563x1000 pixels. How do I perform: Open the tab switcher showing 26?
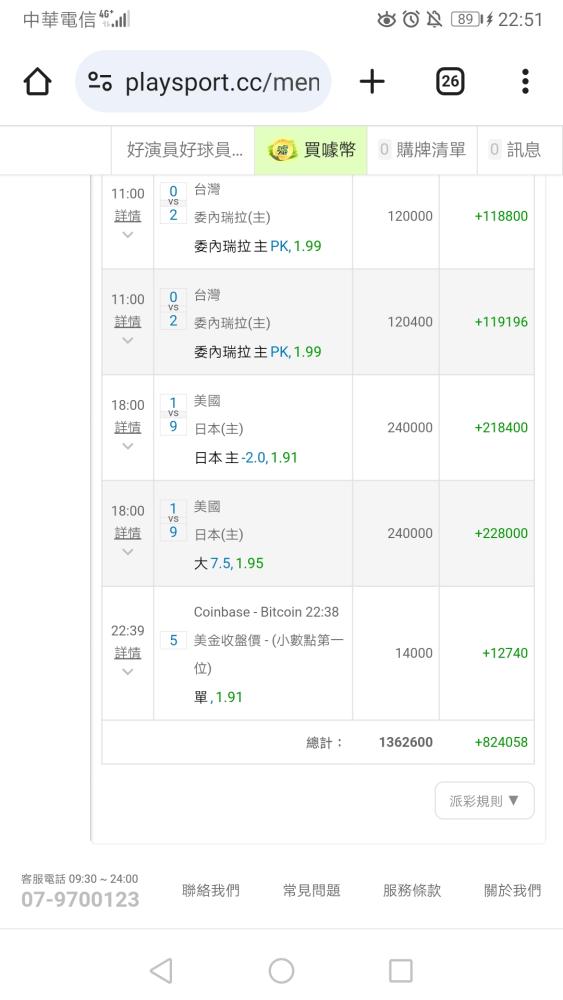450,82
